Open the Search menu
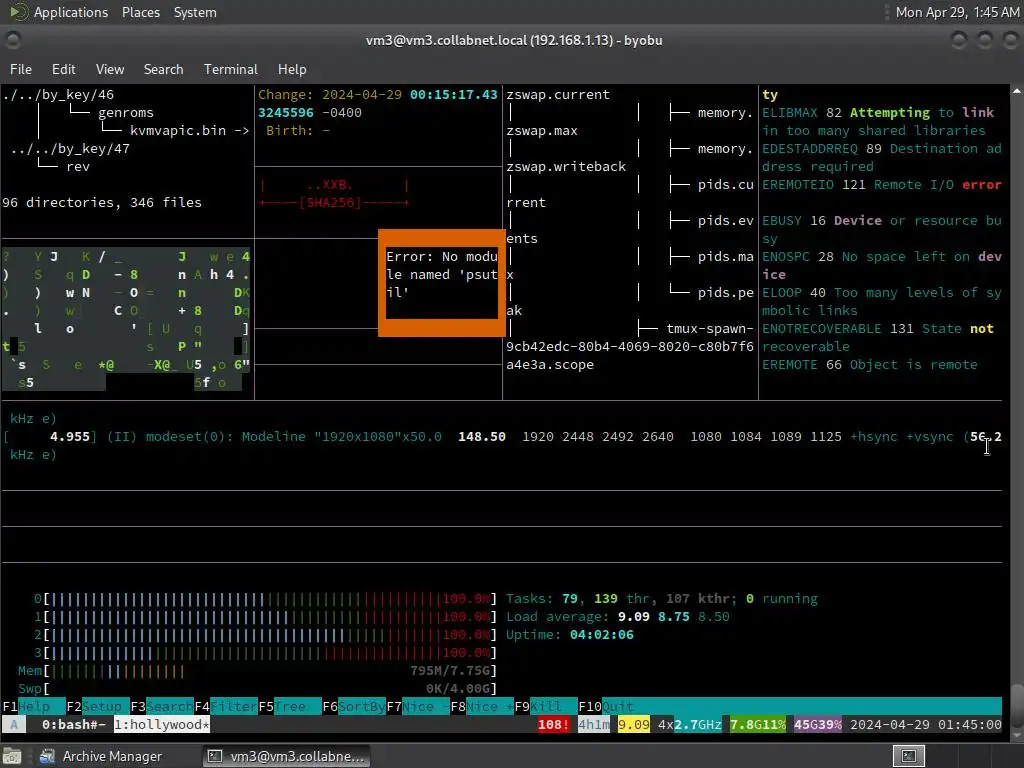The width and height of the screenshot is (1024, 768). click(x=163, y=69)
